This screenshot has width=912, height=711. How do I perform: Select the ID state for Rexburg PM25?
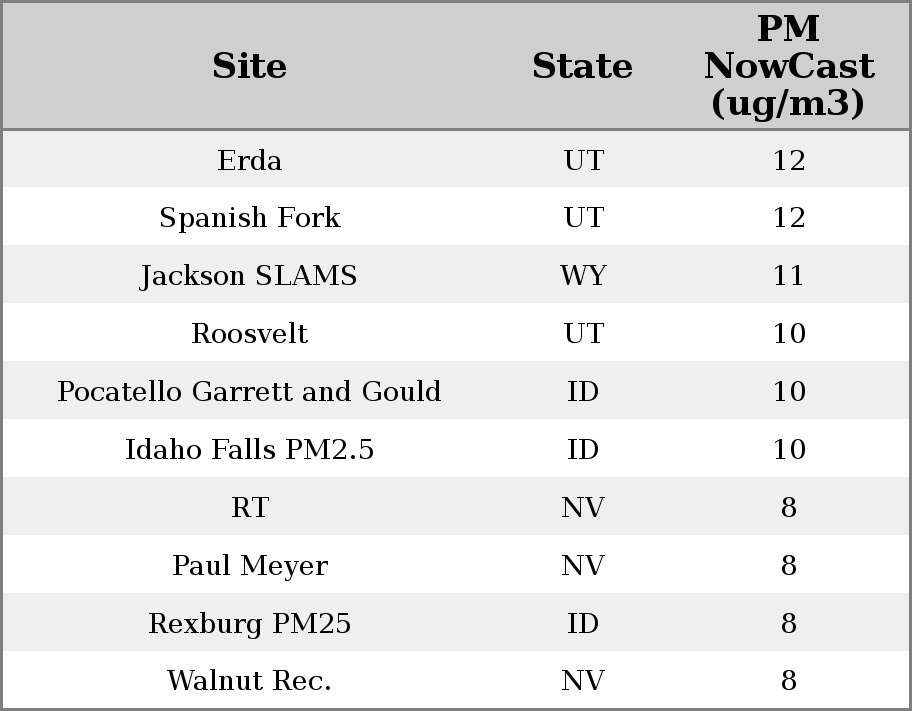pos(583,624)
